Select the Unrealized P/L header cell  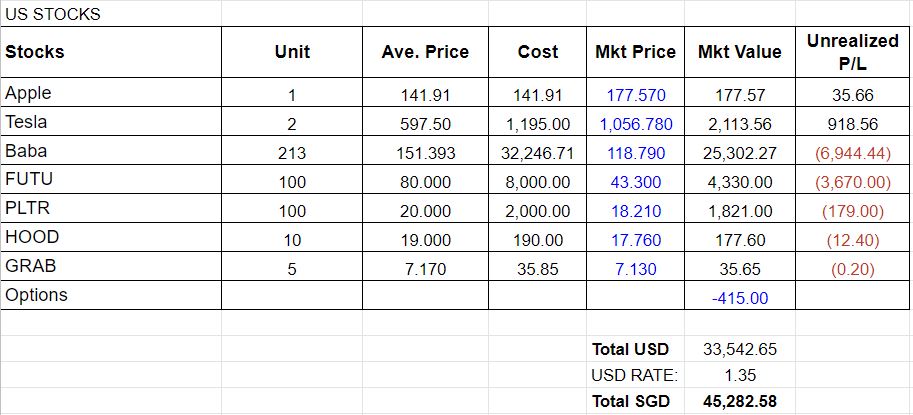(853, 52)
